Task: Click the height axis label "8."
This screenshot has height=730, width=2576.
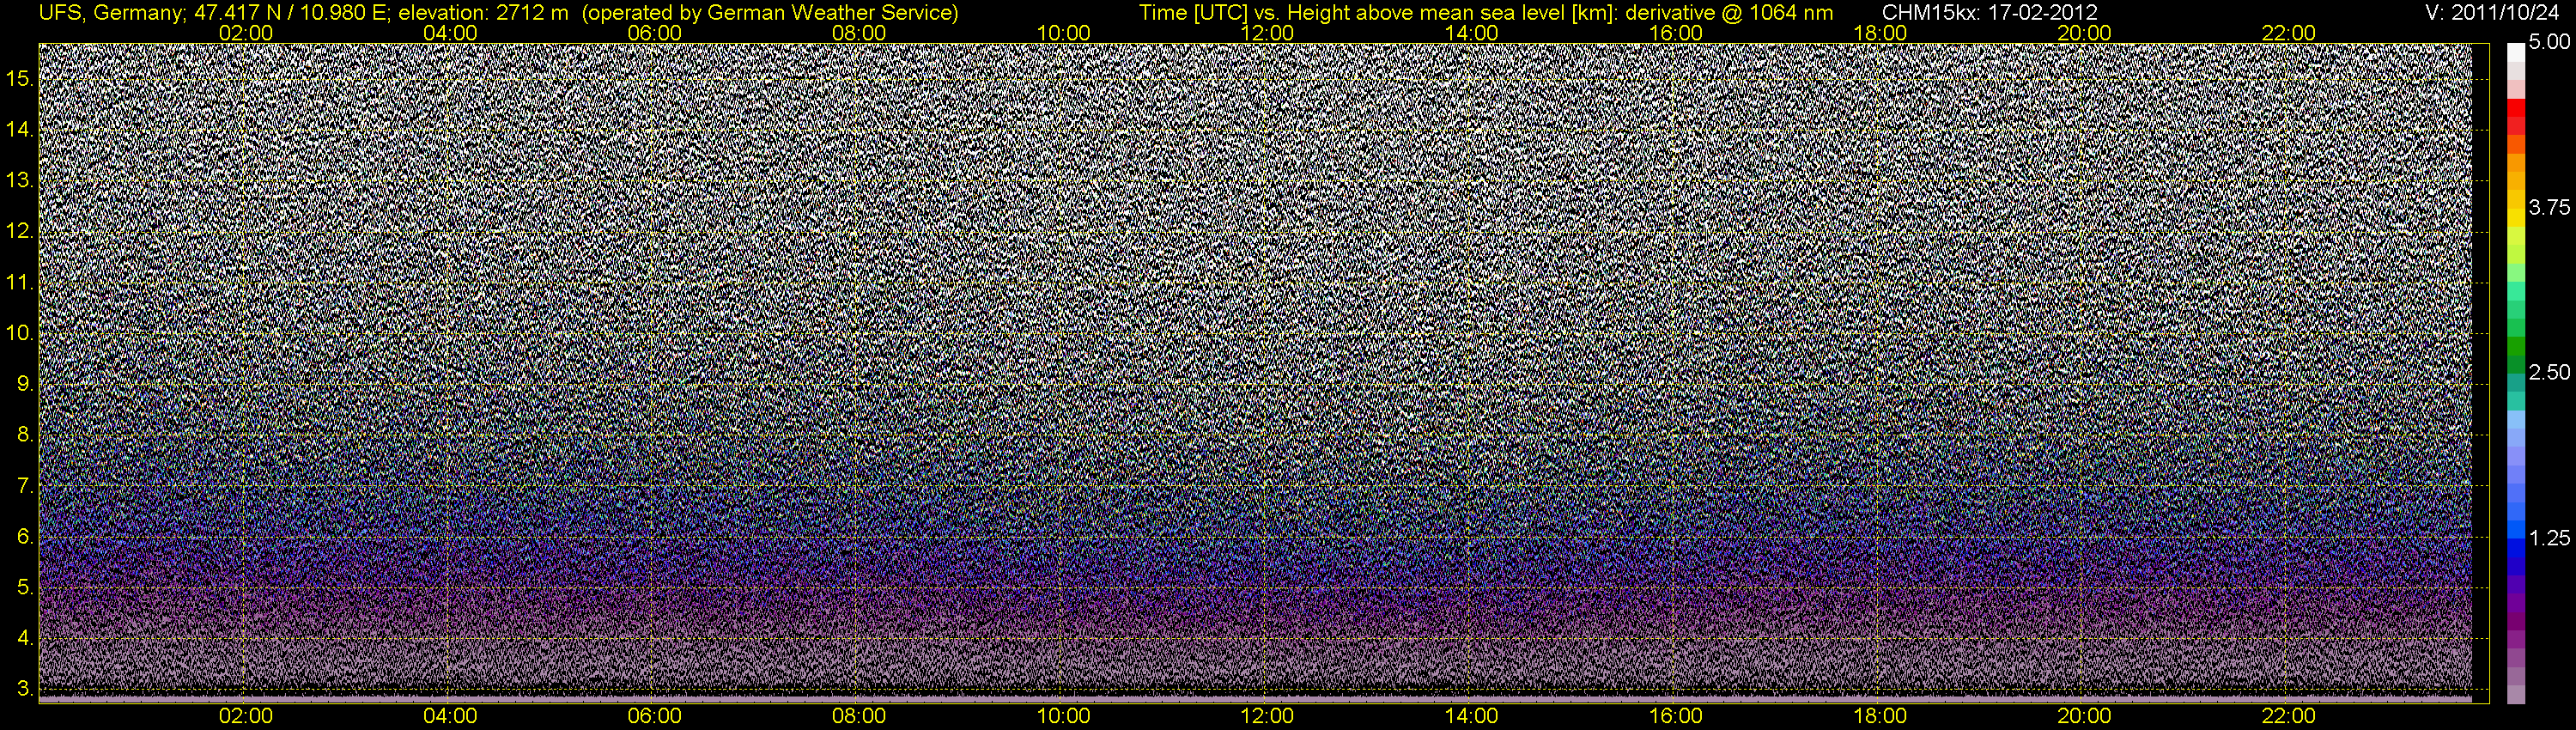Action: 25,435
